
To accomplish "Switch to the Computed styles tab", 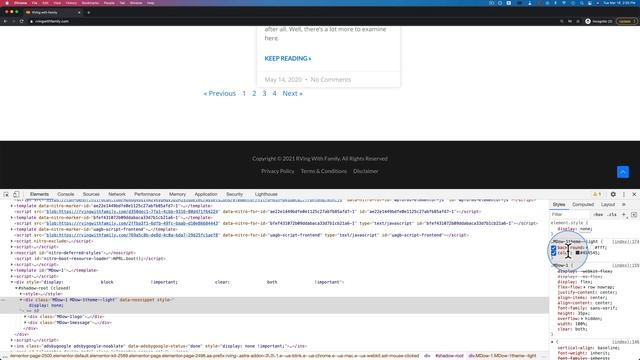I will [583, 204].
